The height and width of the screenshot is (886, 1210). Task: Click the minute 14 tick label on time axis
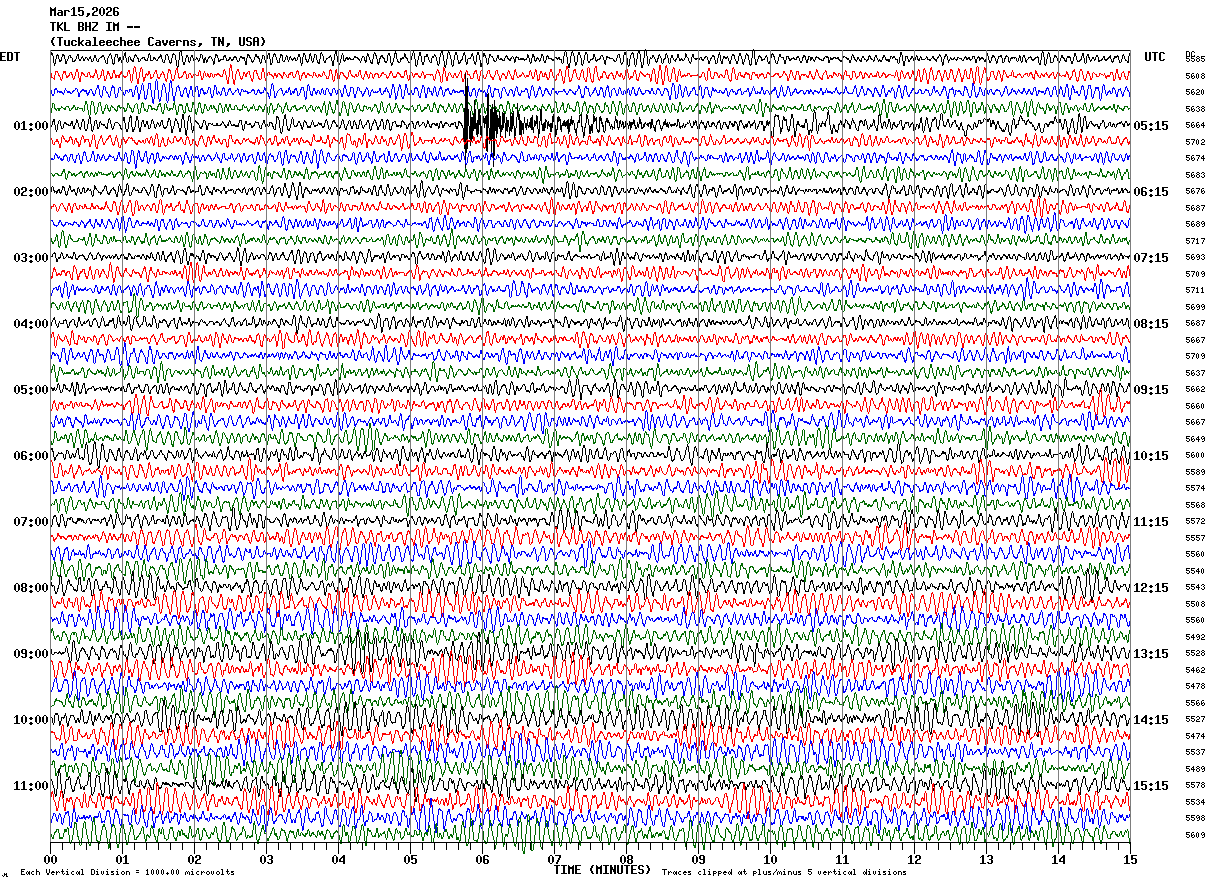(x=1058, y=859)
